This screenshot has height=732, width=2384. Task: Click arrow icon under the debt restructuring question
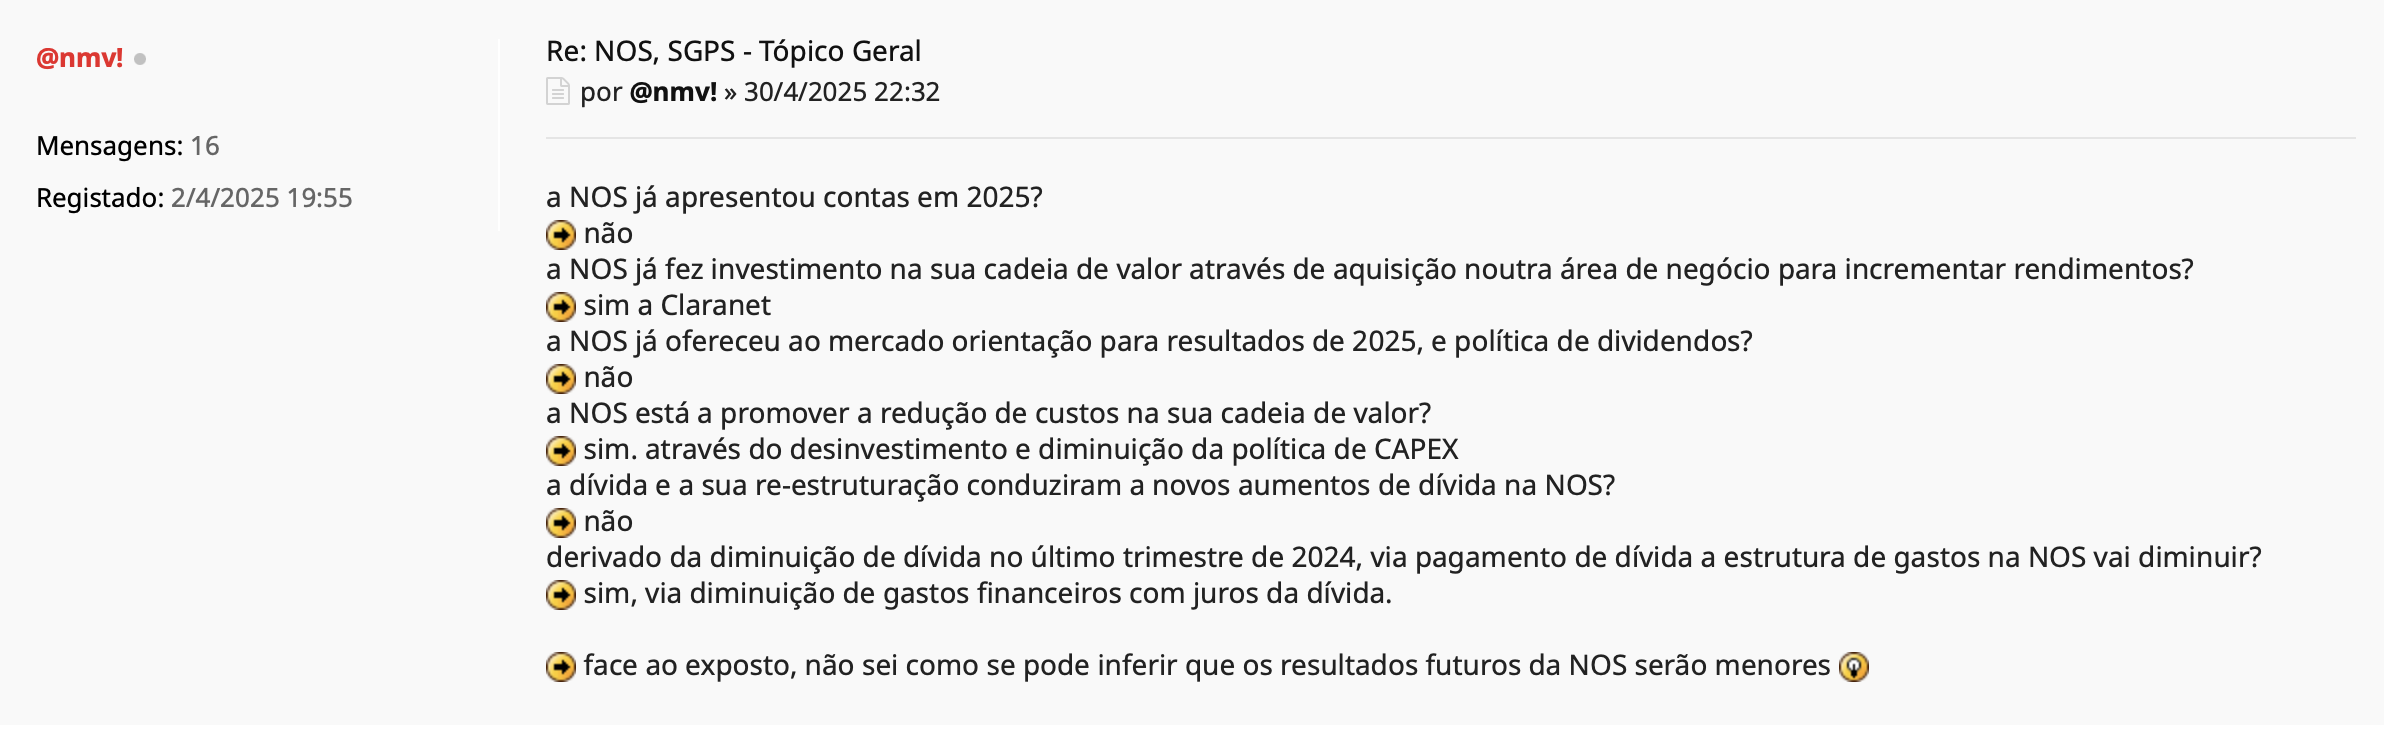(x=561, y=523)
